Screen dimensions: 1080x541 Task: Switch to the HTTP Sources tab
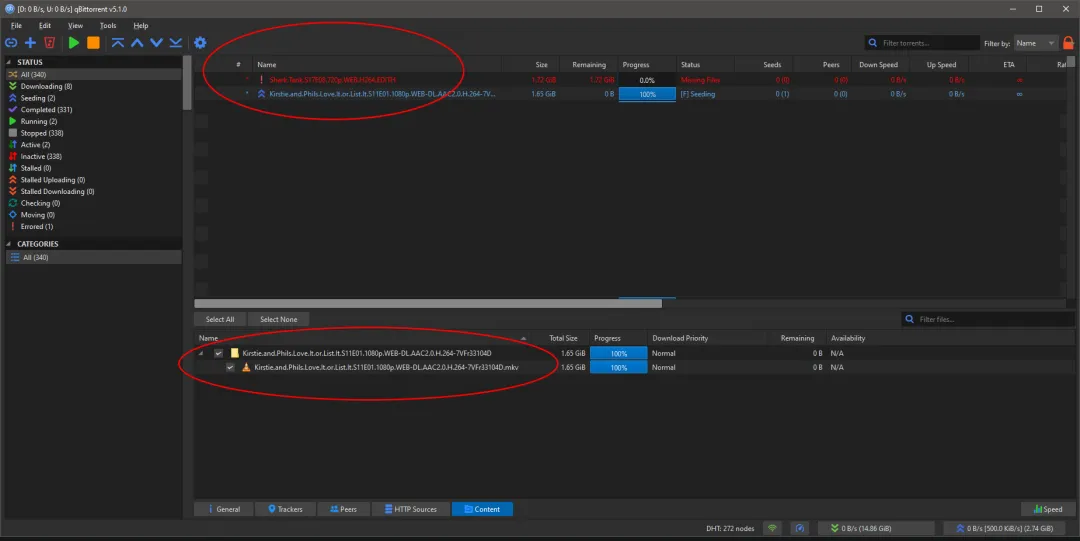[411, 509]
